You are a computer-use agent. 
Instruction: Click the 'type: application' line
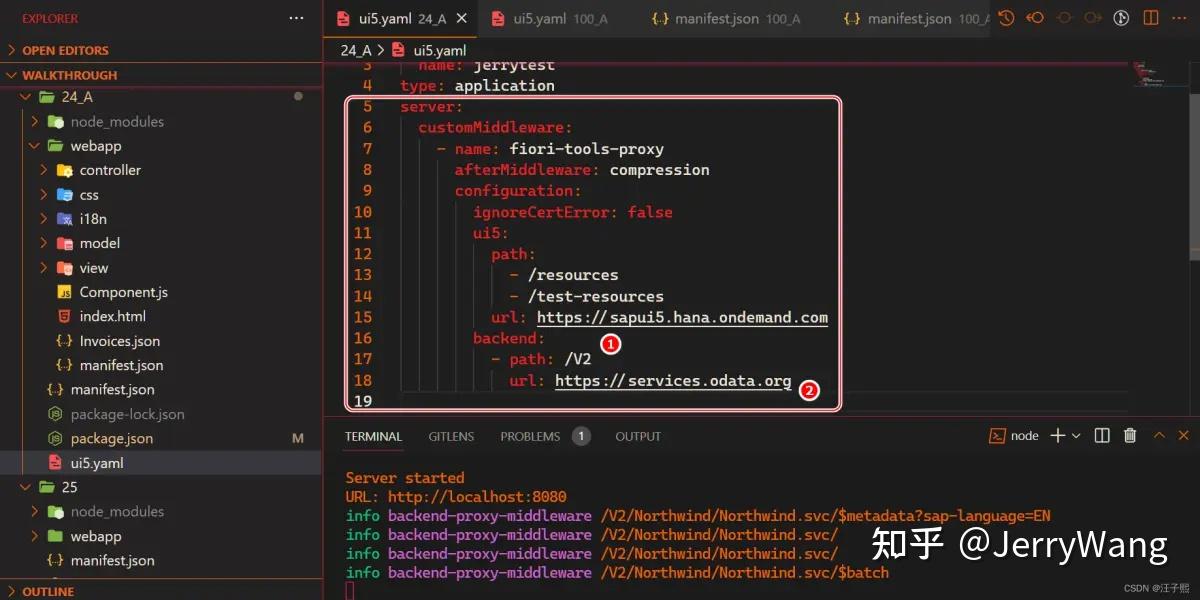tap(477, 86)
